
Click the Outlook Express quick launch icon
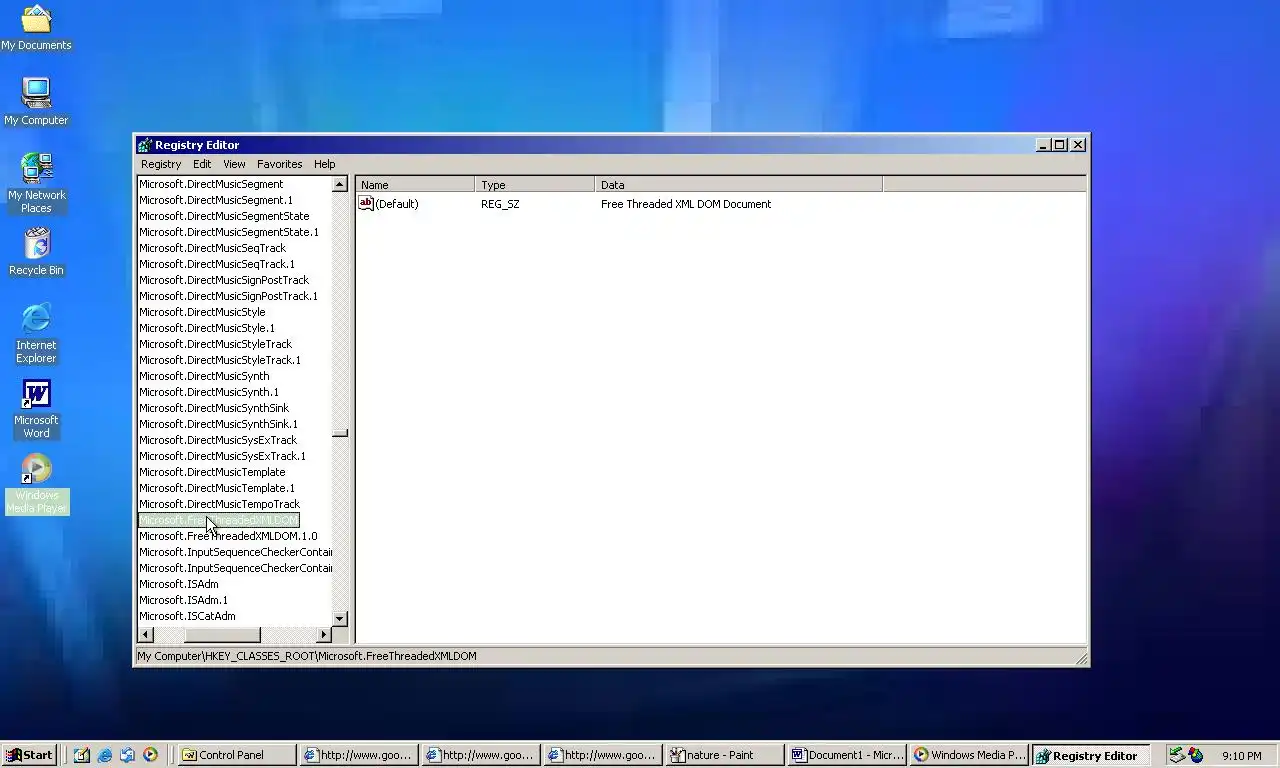(x=127, y=755)
